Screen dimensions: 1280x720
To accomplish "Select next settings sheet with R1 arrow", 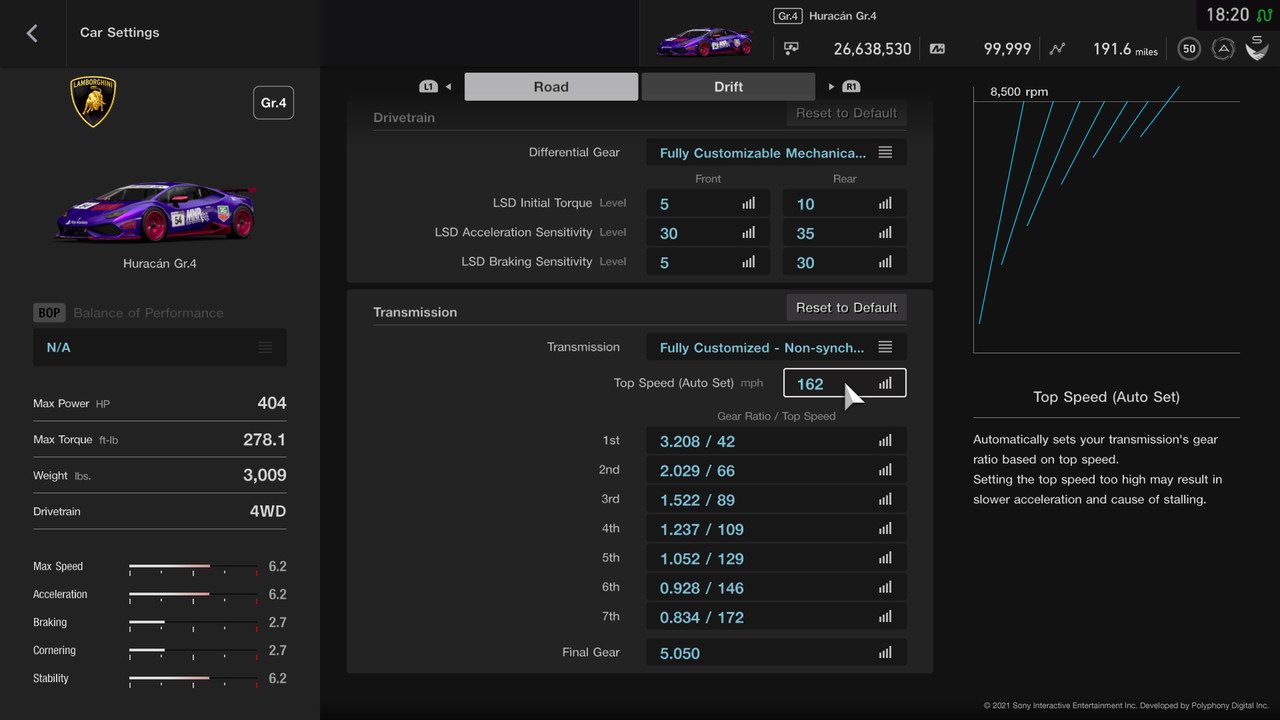I will [x=845, y=87].
